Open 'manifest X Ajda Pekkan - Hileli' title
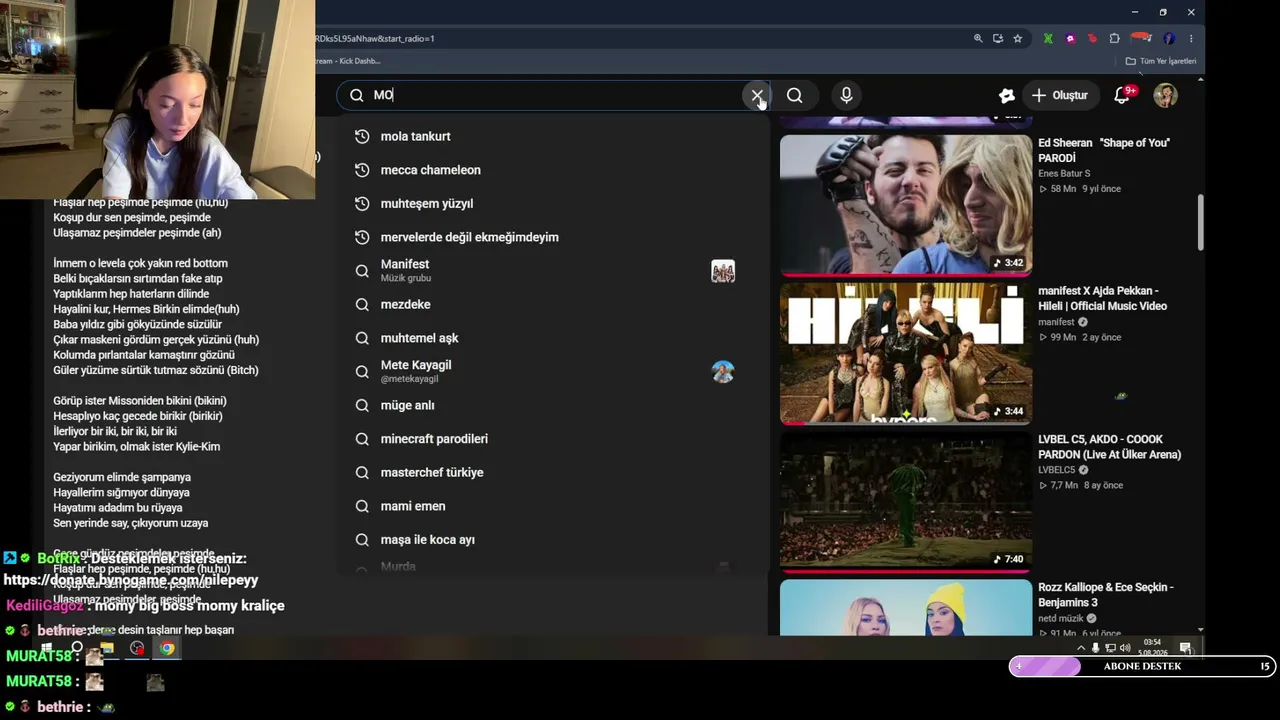 1102,298
